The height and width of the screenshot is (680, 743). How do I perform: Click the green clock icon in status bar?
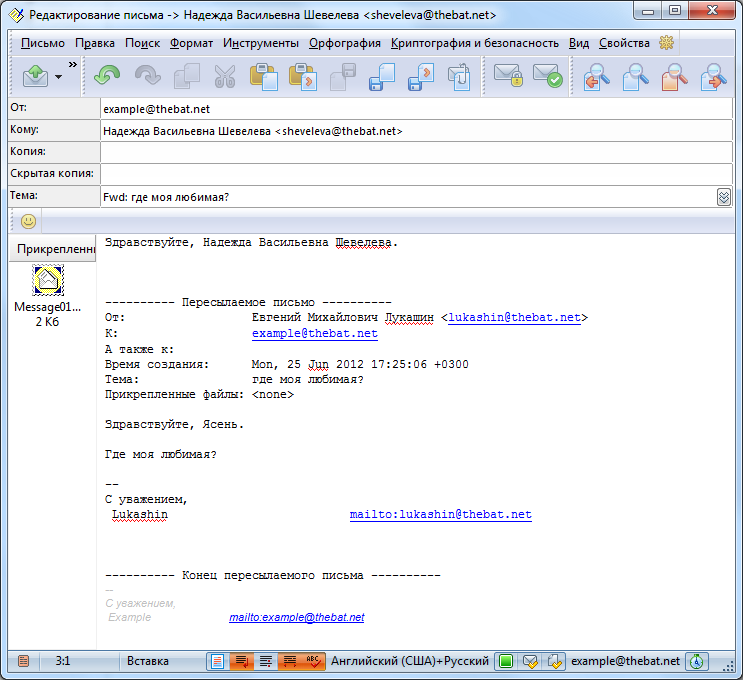point(697,661)
